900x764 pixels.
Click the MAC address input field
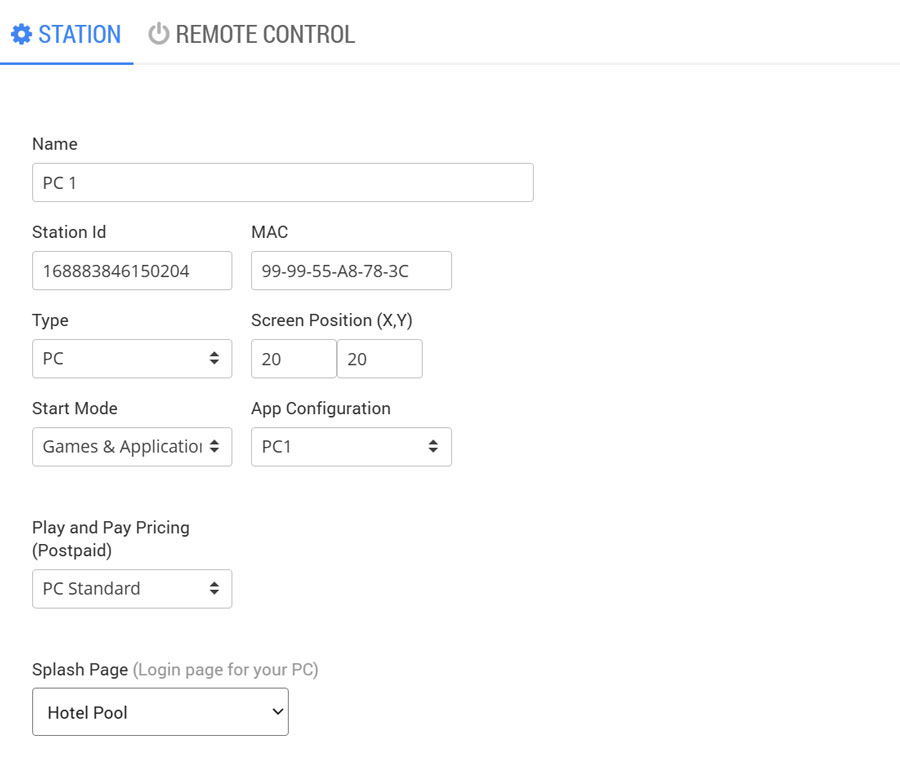click(351, 271)
